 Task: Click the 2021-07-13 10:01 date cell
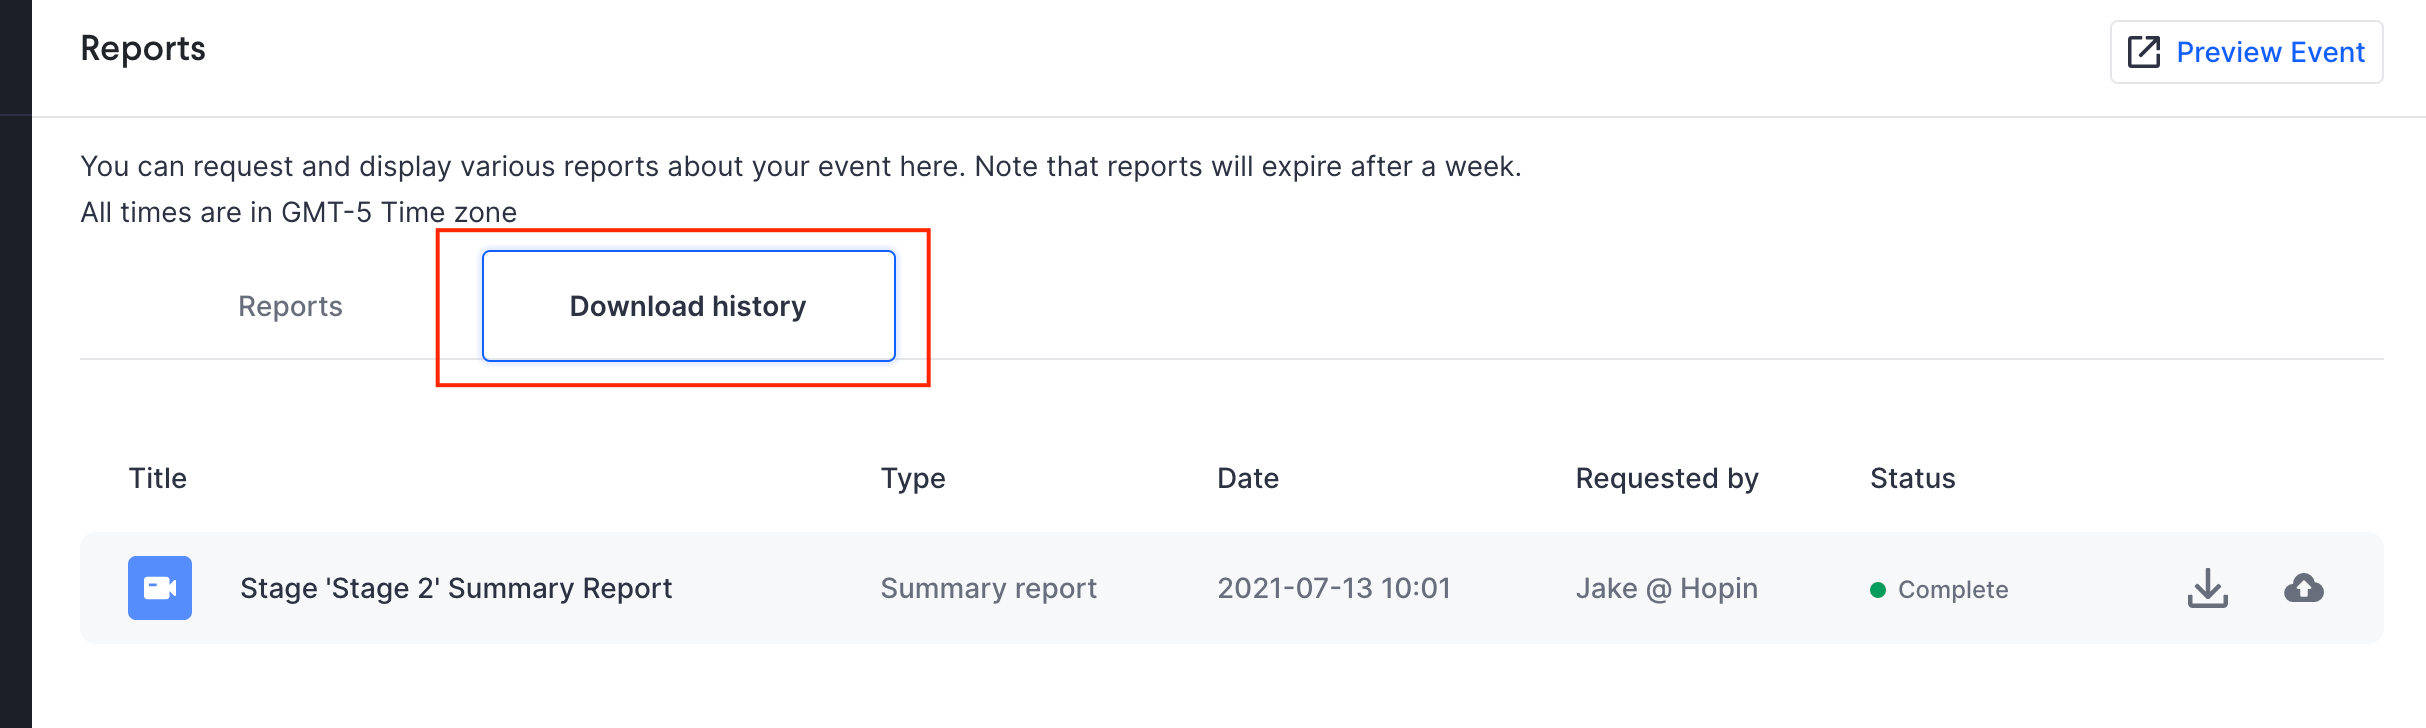point(1333,588)
